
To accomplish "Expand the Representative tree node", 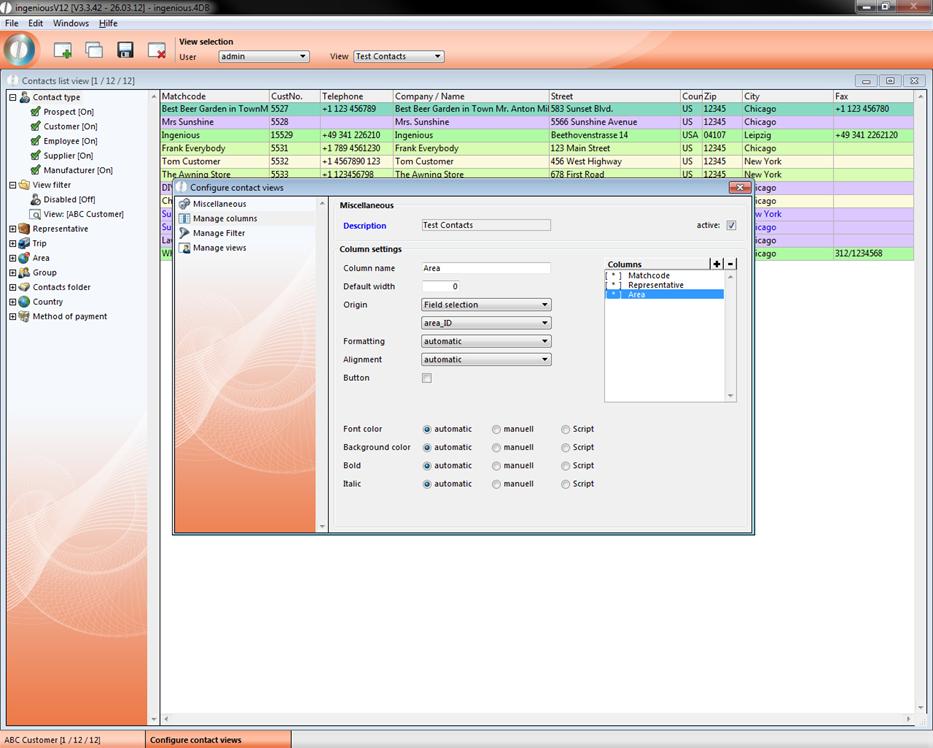I will pyautogui.click(x=13, y=229).
